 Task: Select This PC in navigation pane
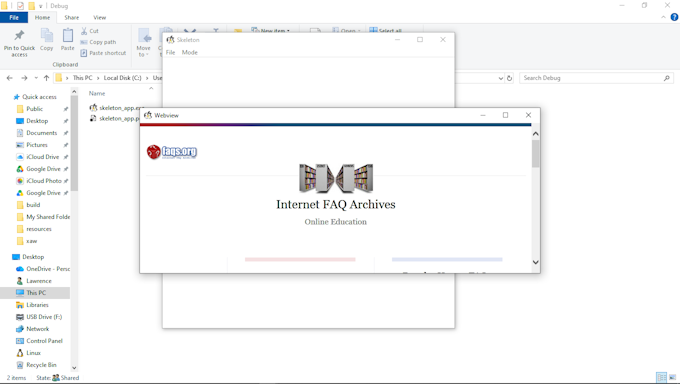pos(36,293)
